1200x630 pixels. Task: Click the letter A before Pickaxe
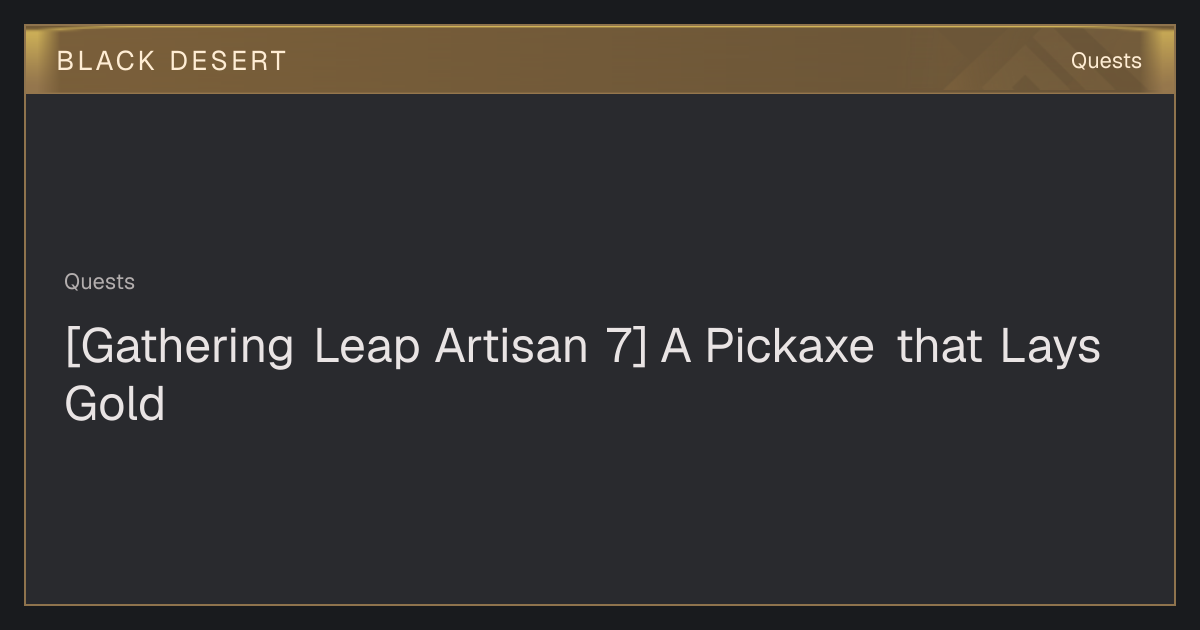(x=676, y=347)
